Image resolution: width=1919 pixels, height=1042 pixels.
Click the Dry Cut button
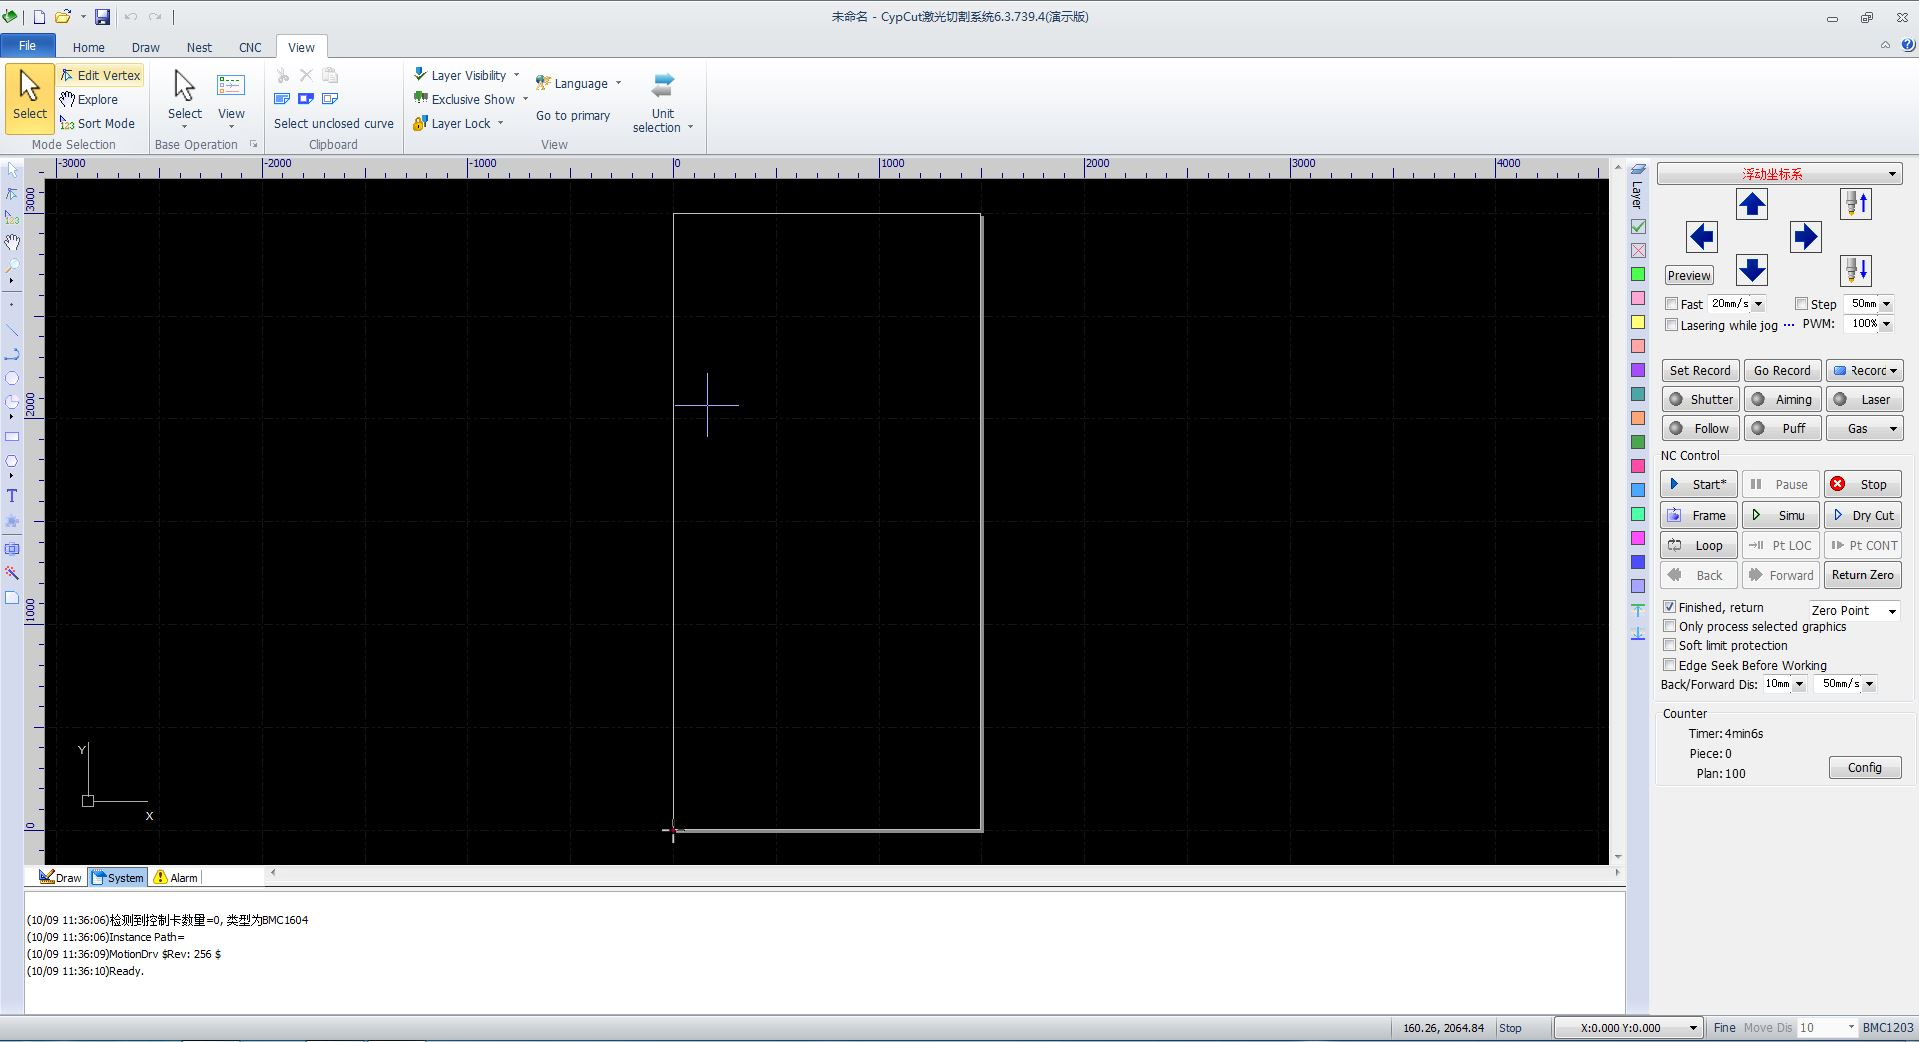tap(1862, 515)
